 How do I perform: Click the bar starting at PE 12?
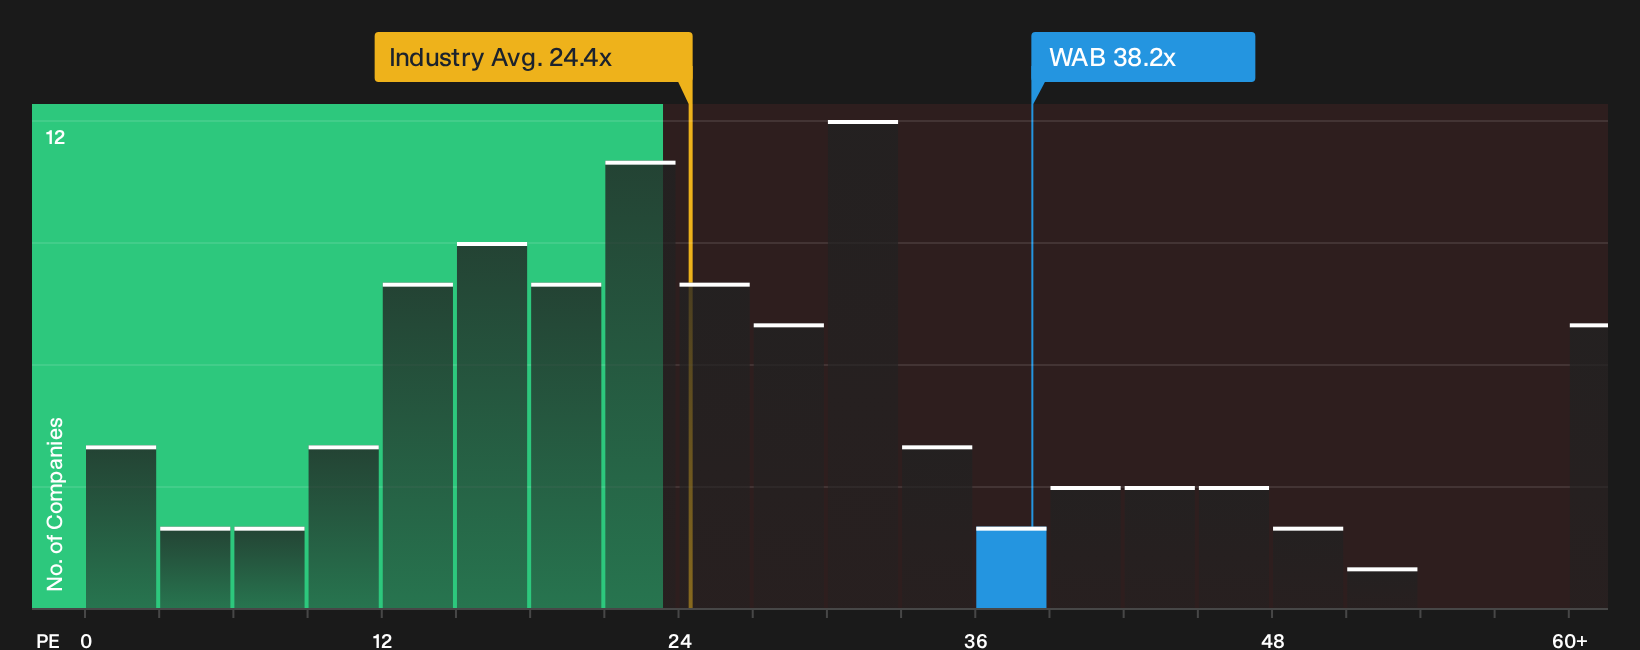coord(418,446)
